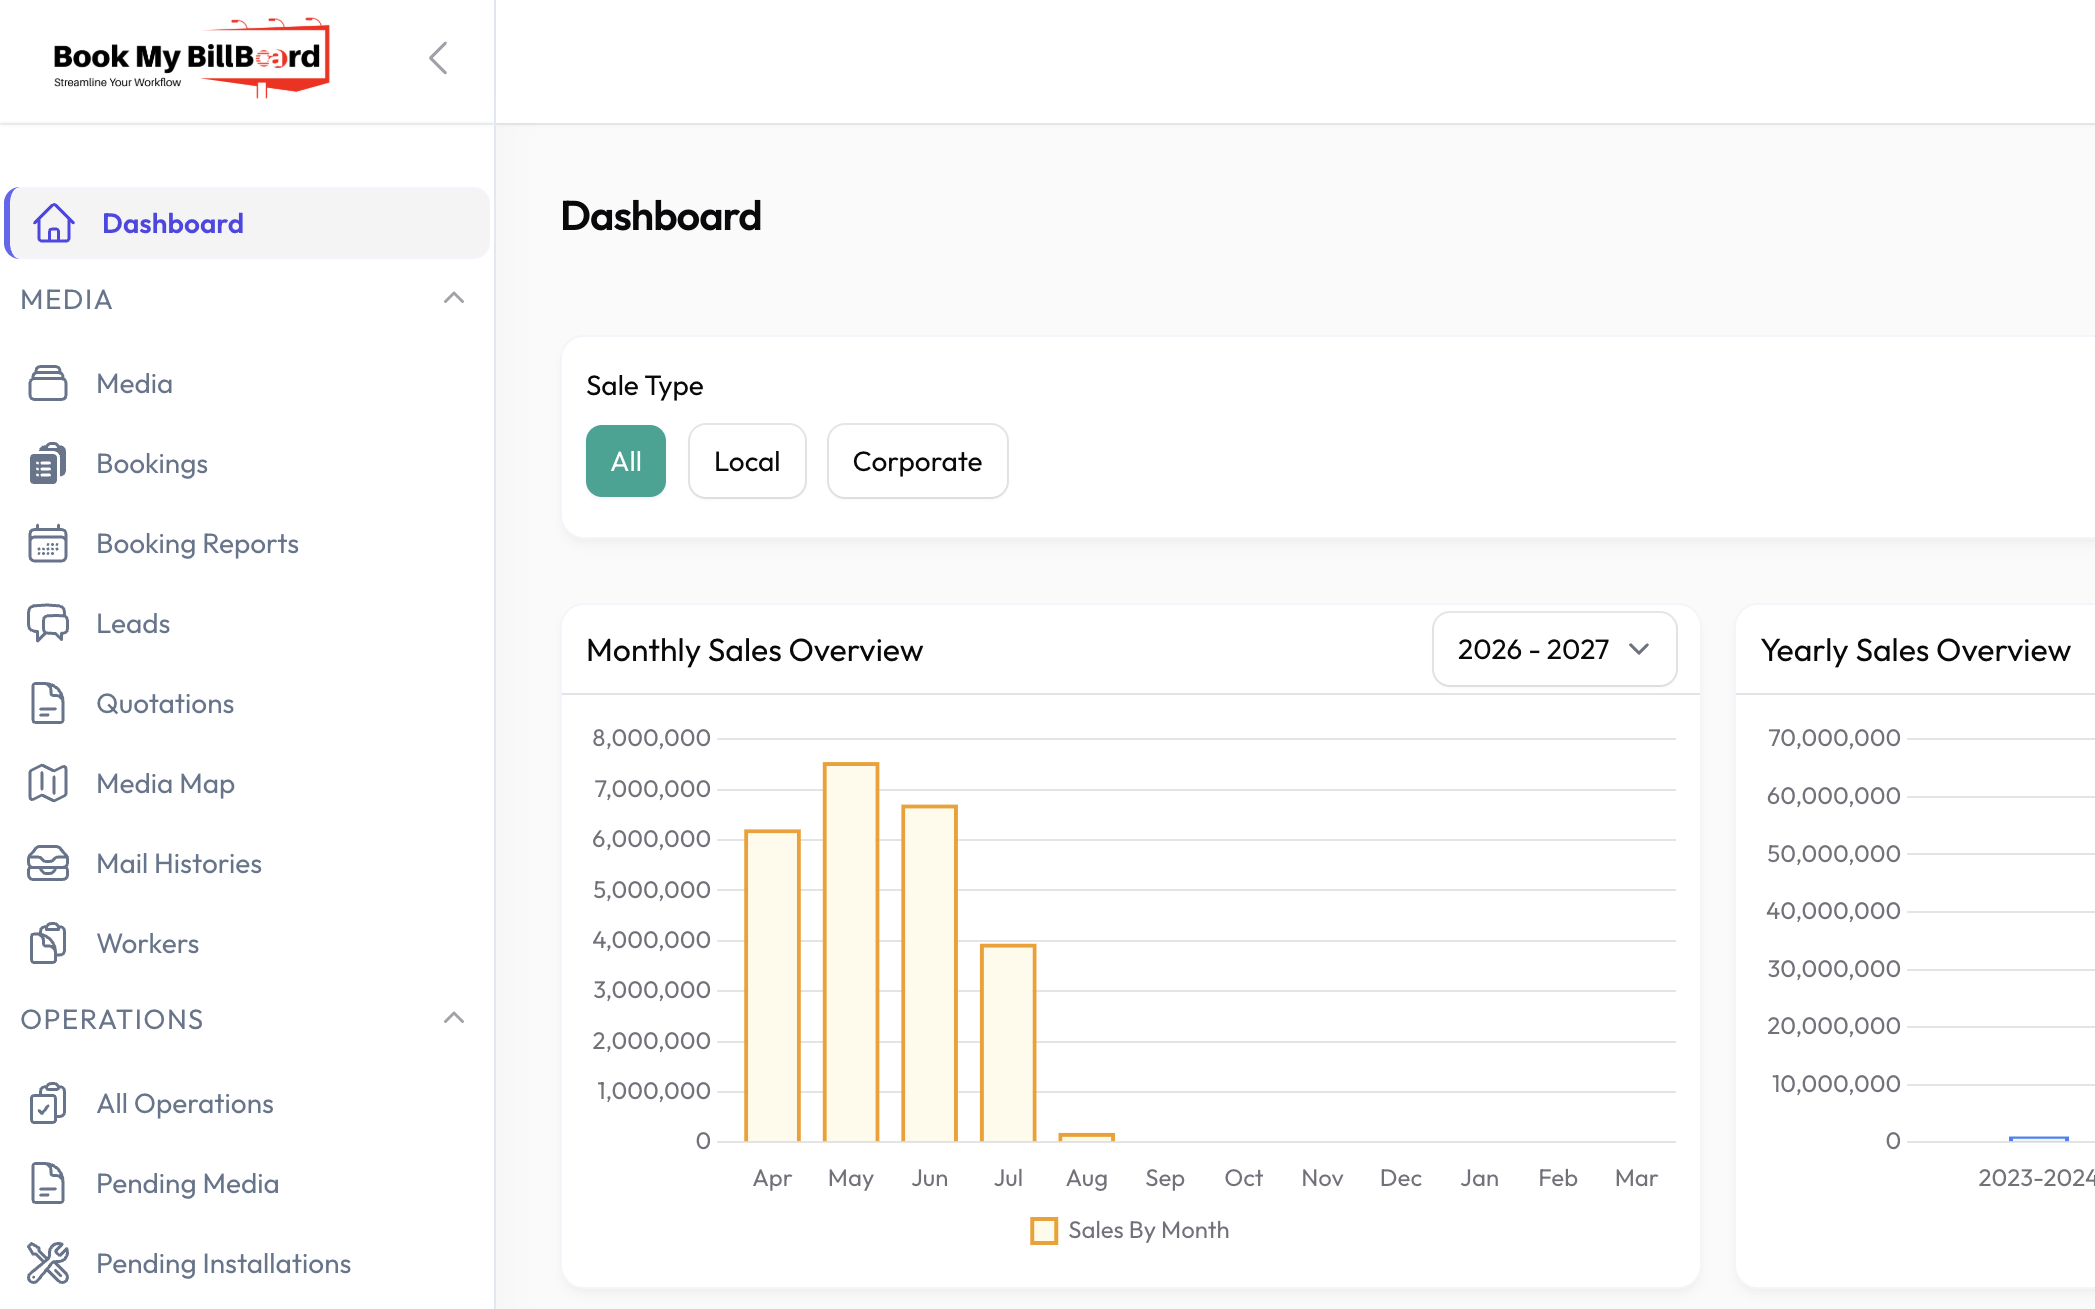Go to Mail Histories
2095x1309 pixels.
click(x=179, y=864)
